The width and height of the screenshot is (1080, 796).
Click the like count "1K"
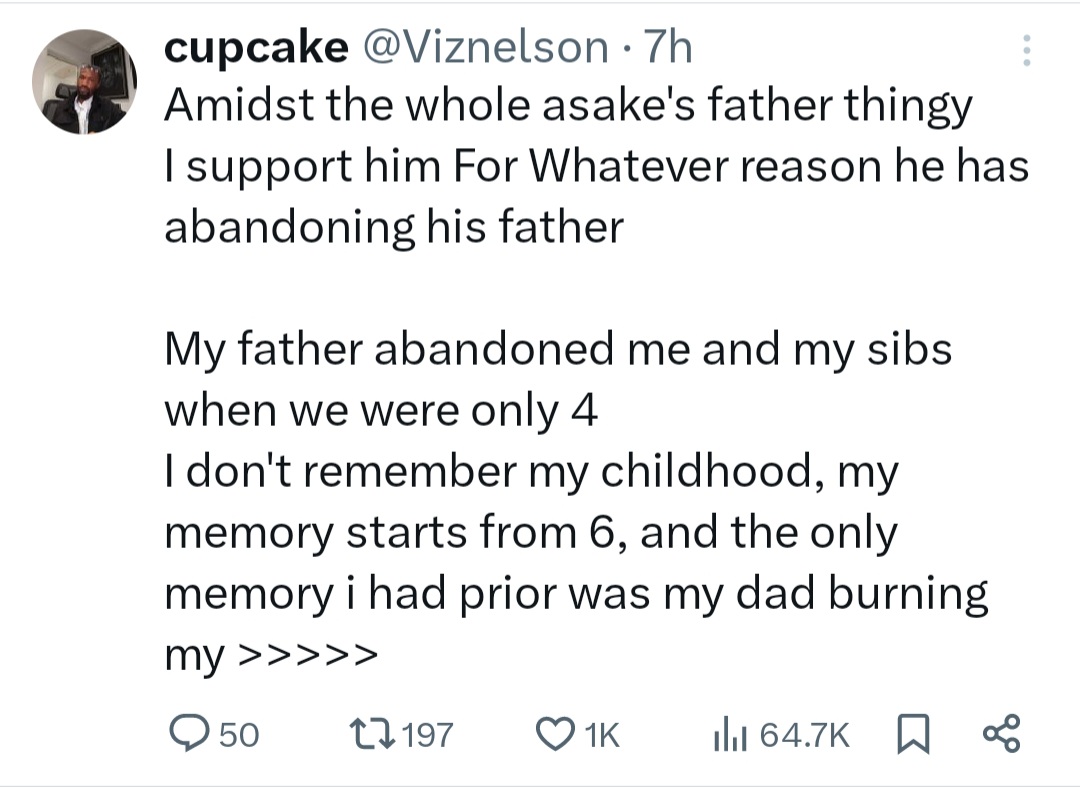(x=601, y=737)
